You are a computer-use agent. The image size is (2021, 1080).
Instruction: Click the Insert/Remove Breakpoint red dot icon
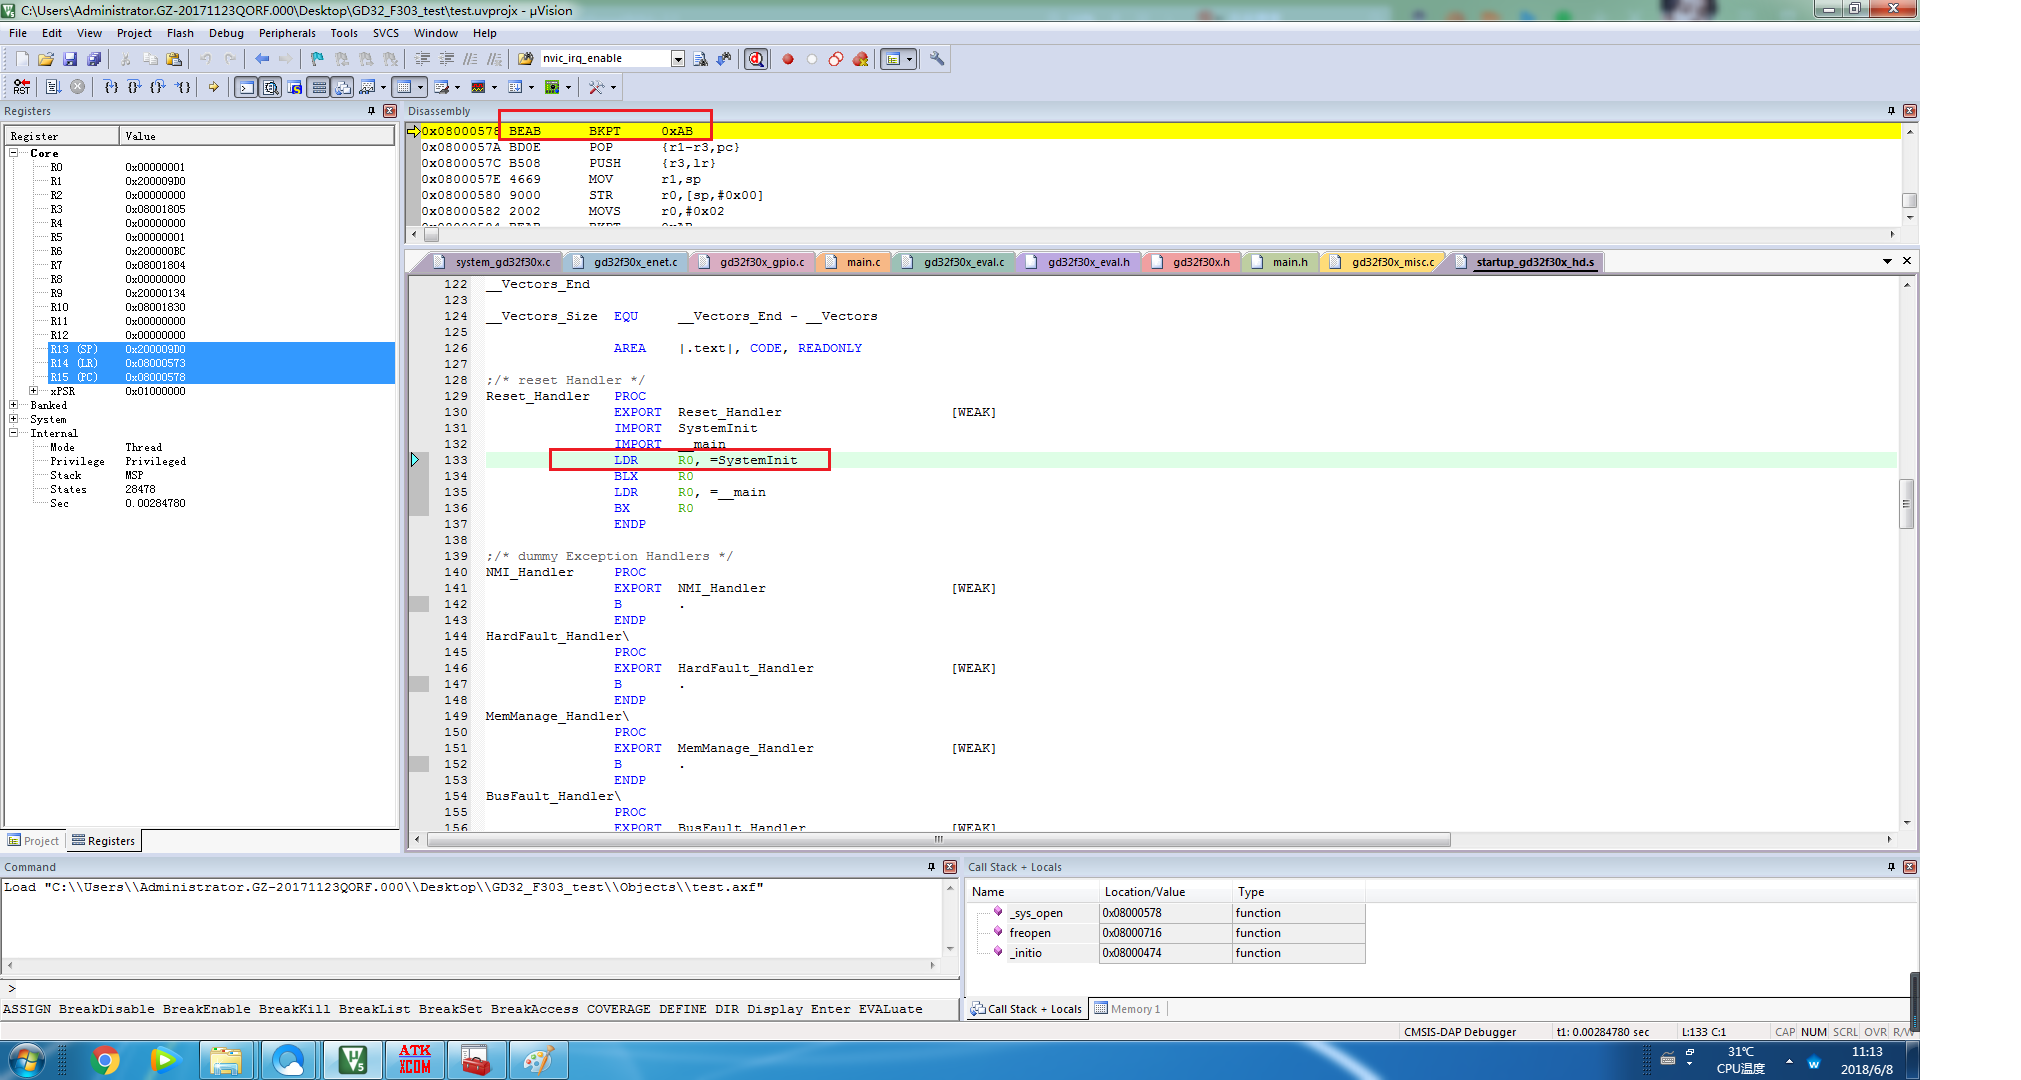coord(788,59)
